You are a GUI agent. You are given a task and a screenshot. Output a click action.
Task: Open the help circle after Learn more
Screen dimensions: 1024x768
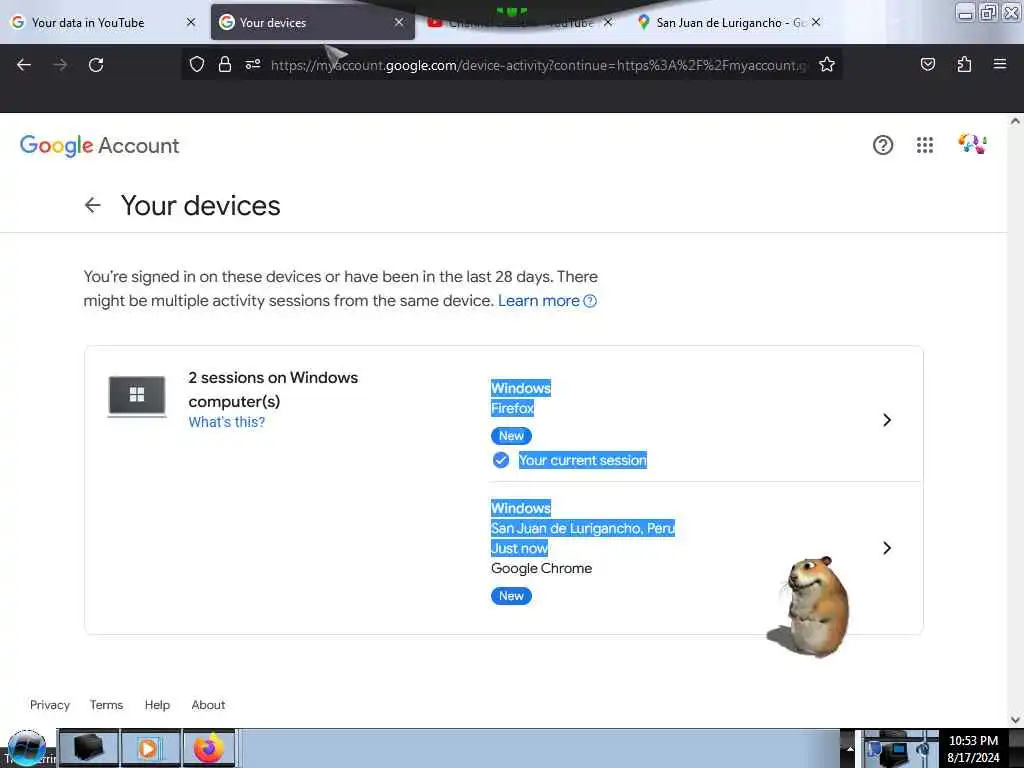click(x=590, y=301)
